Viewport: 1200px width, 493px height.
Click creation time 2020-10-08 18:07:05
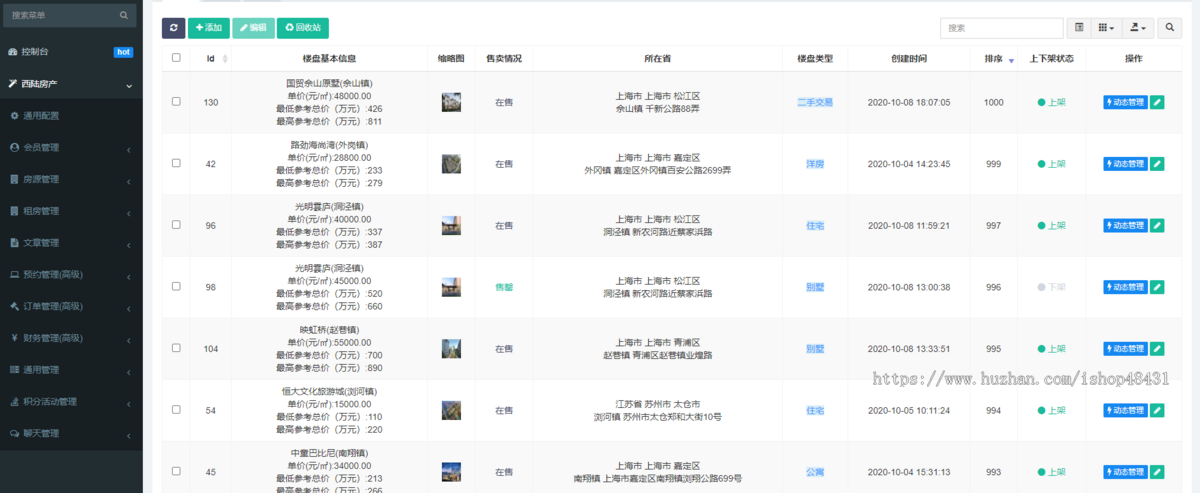(908, 102)
